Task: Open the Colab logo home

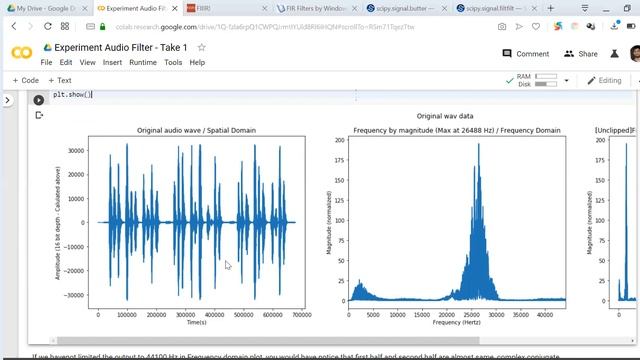Action: point(22,53)
